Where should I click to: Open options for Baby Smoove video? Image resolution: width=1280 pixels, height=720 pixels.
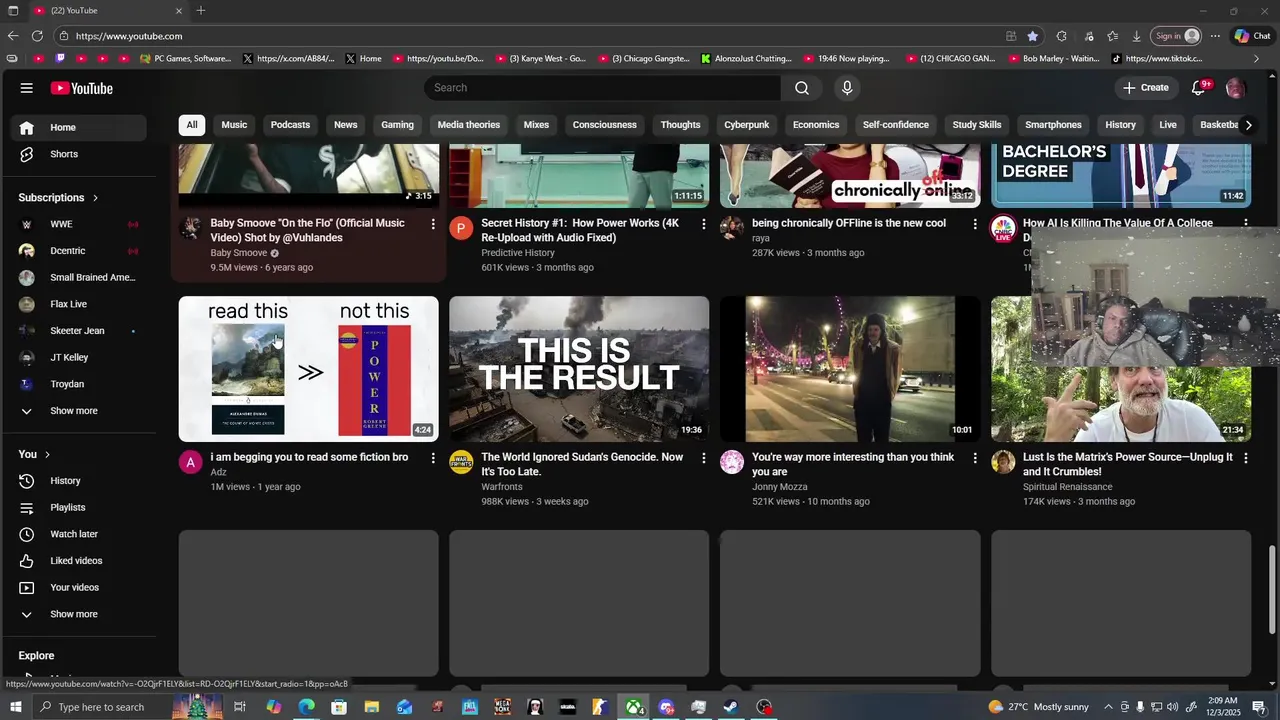[x=433, y=224]
